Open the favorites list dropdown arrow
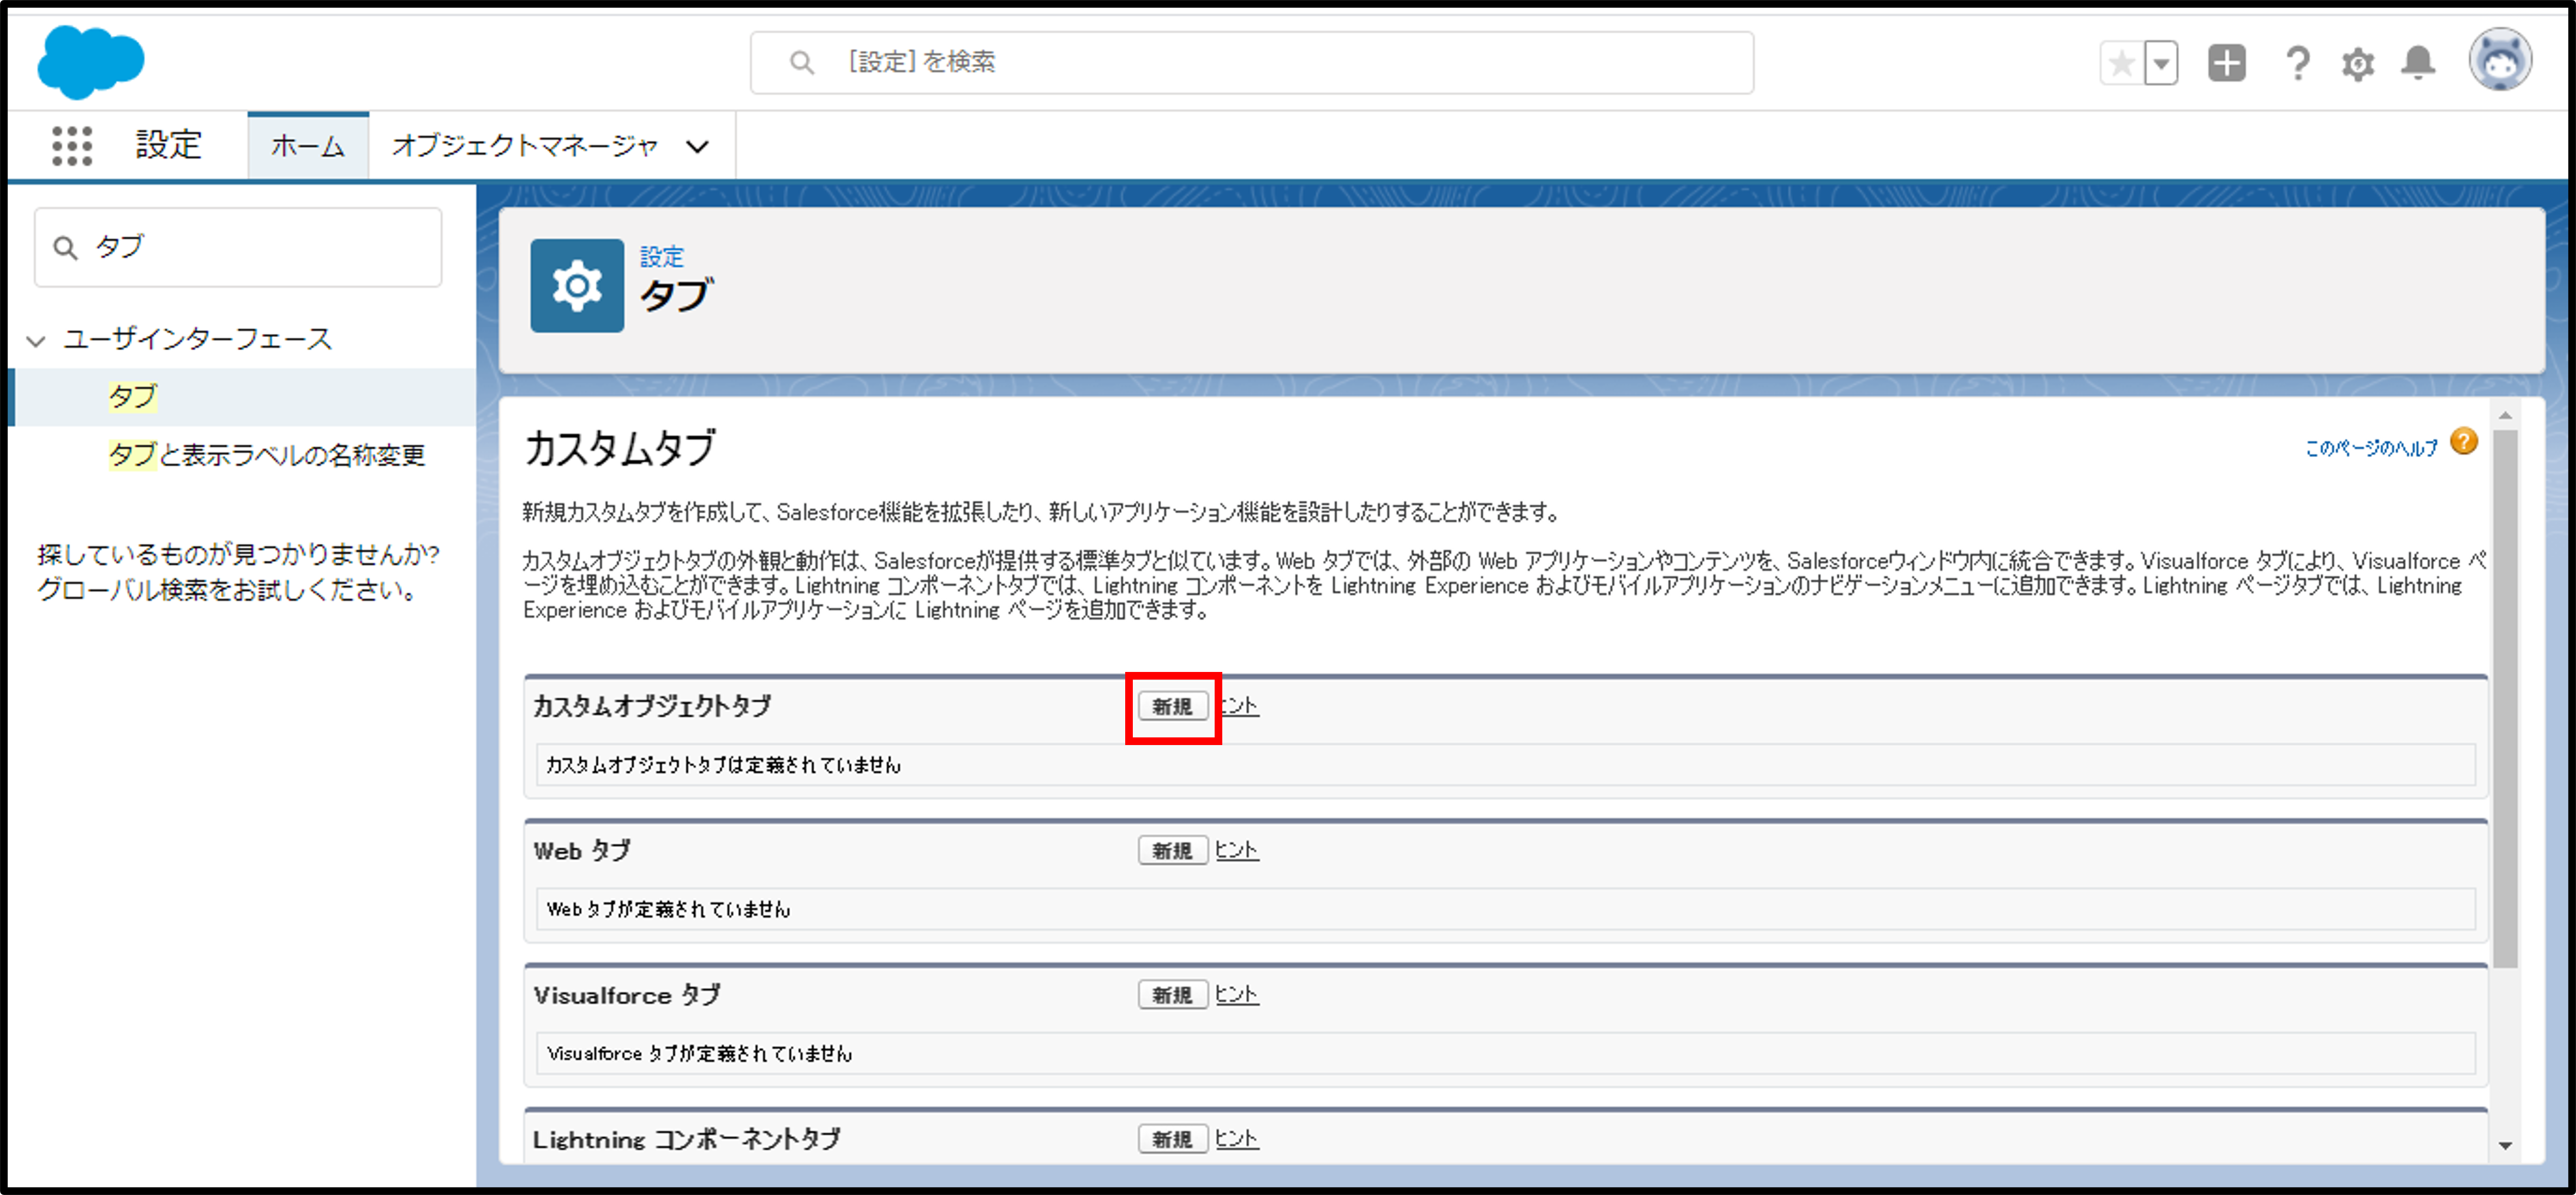Image resolution: width=2576 pixels, height=1195 pixels. coord(2161,64)
